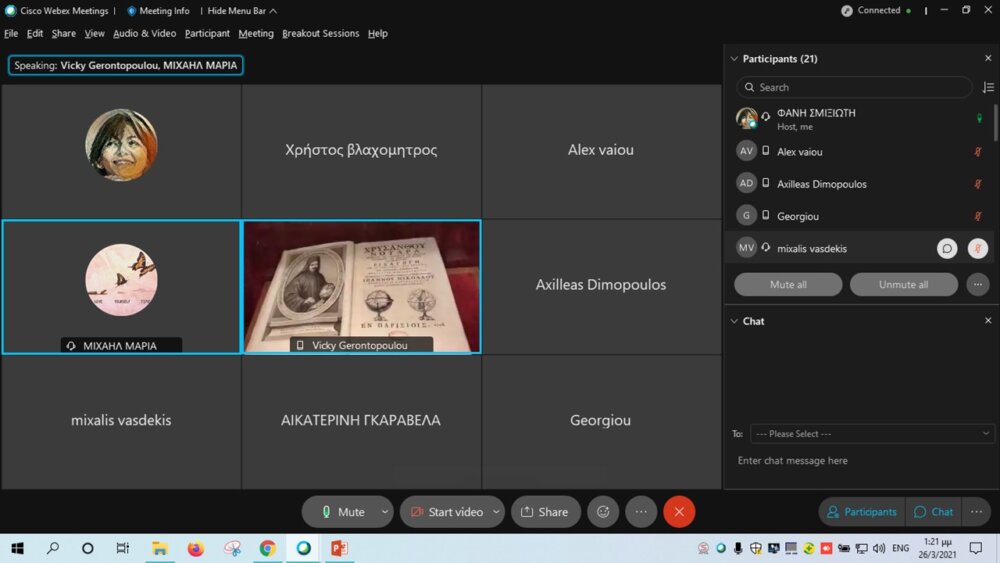Viewport: 1000px width, 563px height.
Task: Open PowerPoint from the taskbar
Action: 339,548
